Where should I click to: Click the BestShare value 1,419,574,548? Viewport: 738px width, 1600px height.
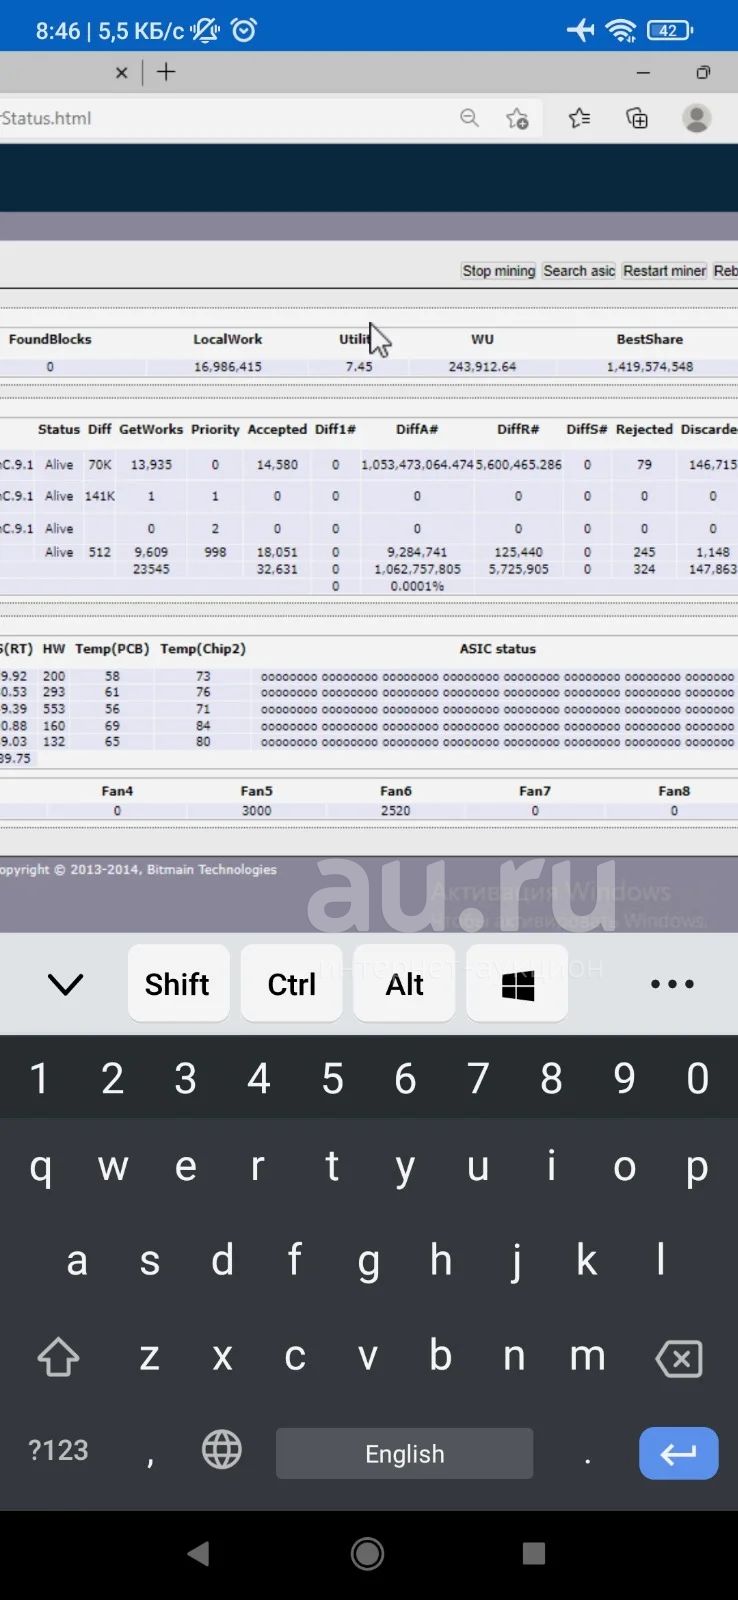tap(650, 367)
